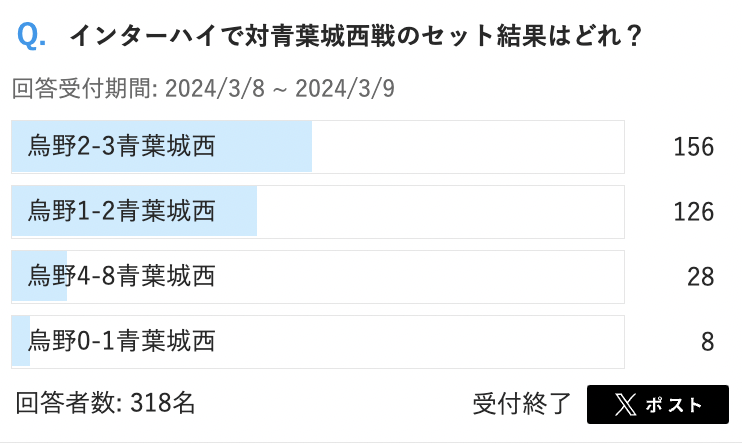Click the start date 2024/3/8

coord(216,89)
